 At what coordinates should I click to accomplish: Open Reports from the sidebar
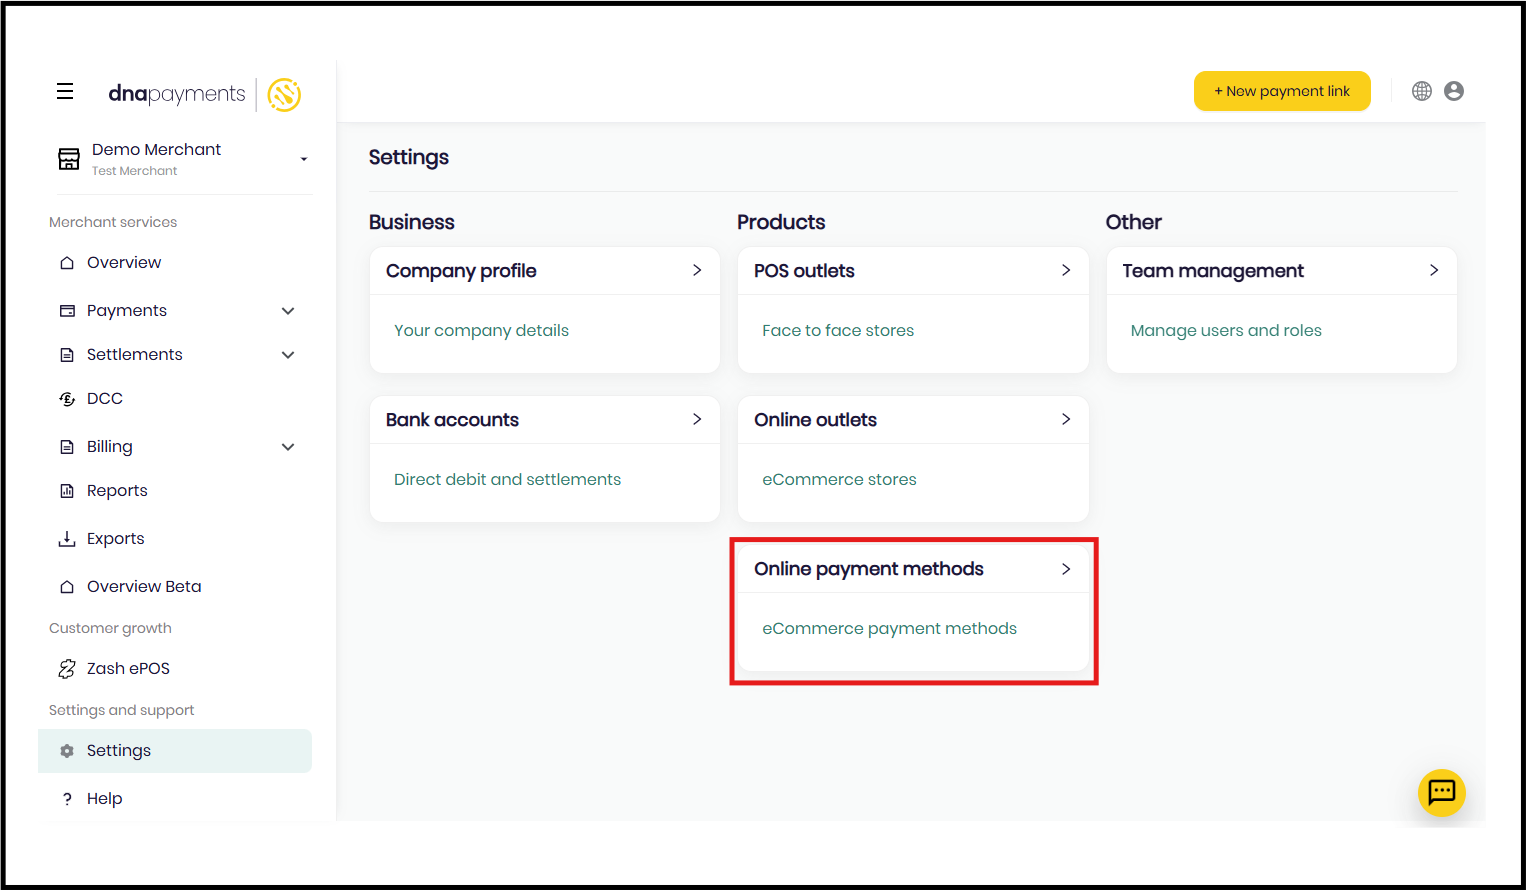click(117, 491)
